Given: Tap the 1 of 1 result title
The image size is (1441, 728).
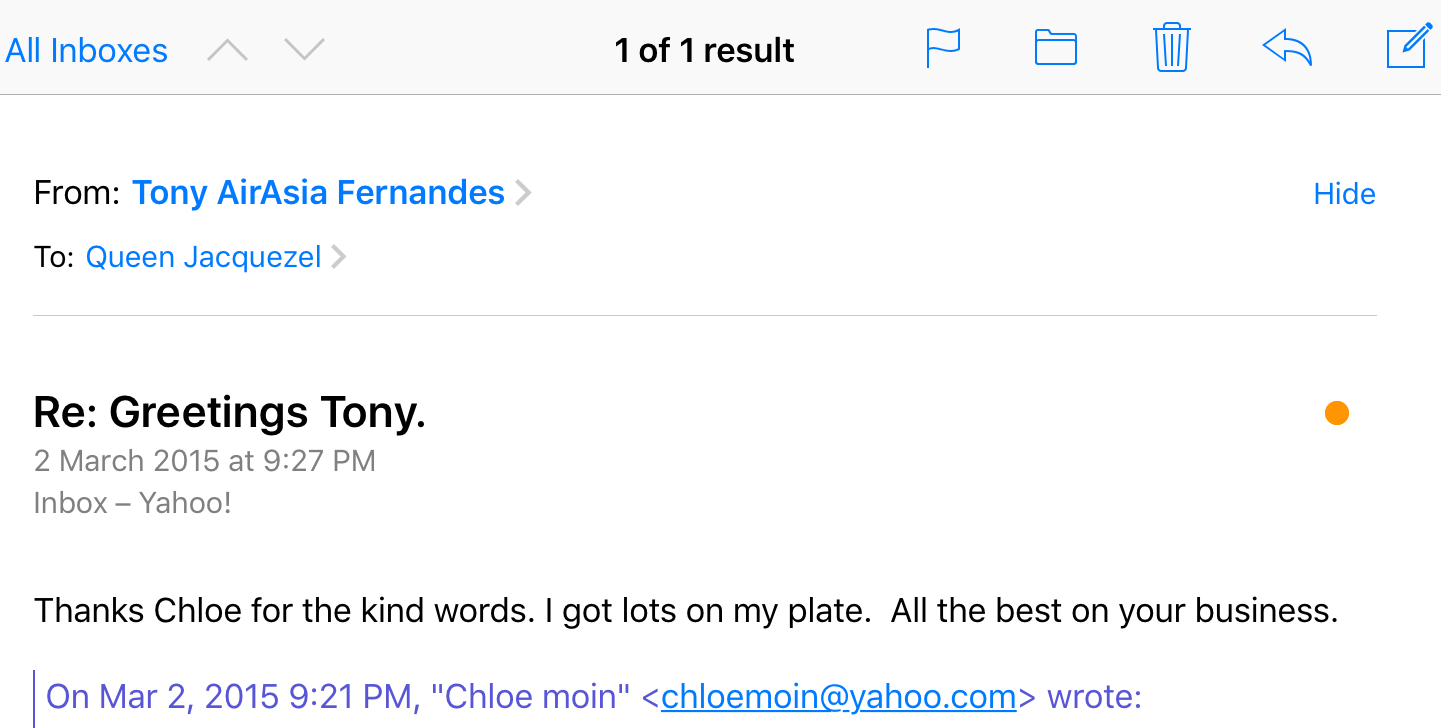Looking at the screenshot, I should click(x=704, y=51).
